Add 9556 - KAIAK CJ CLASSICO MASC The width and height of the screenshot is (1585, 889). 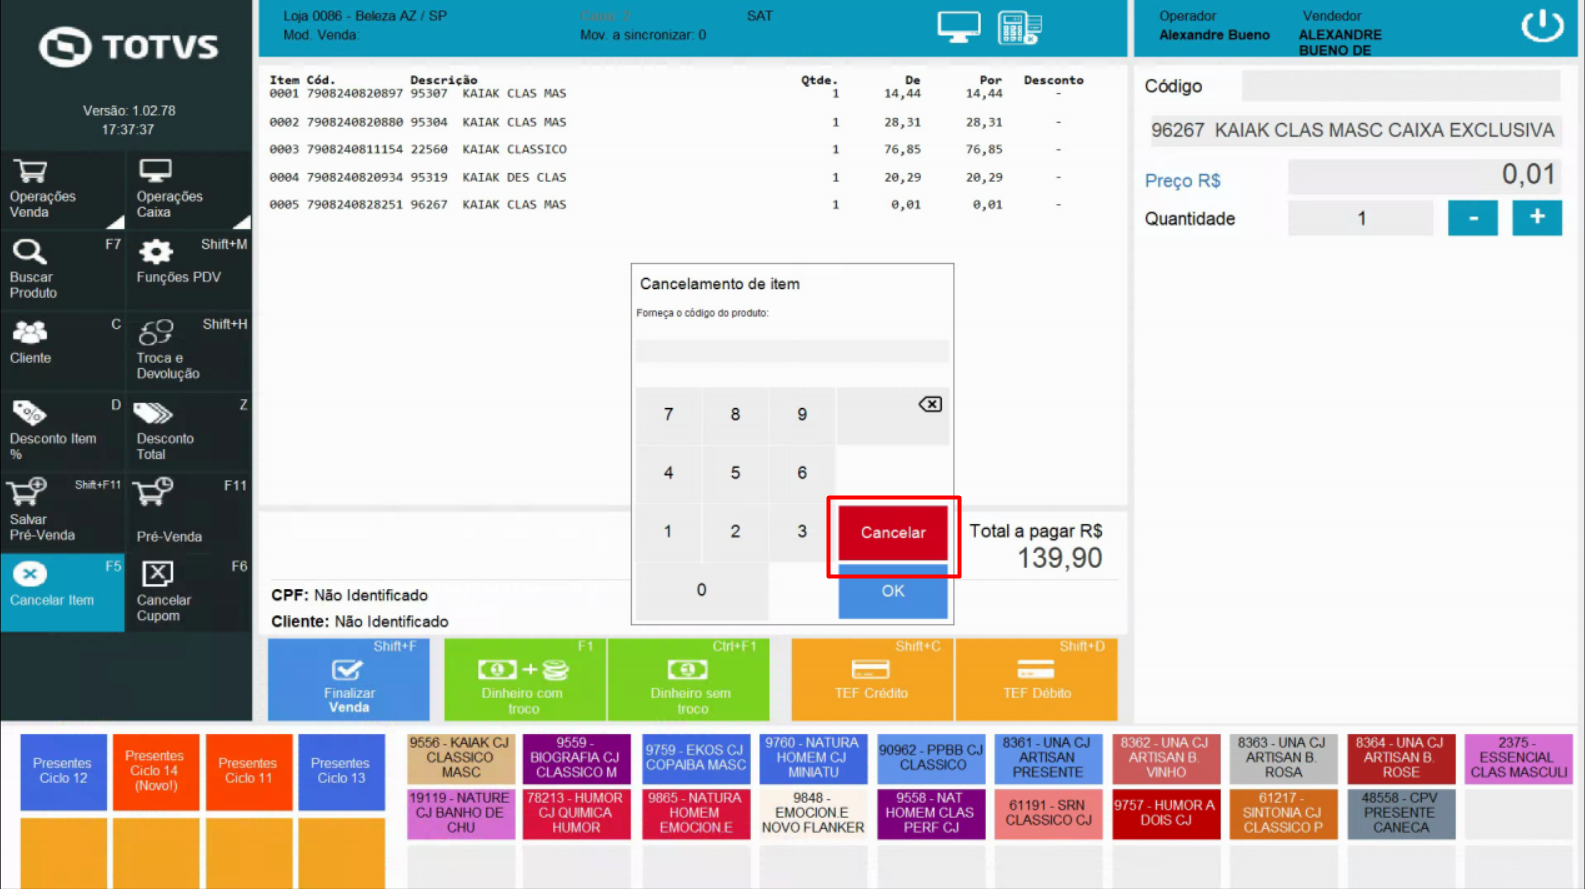460,759
